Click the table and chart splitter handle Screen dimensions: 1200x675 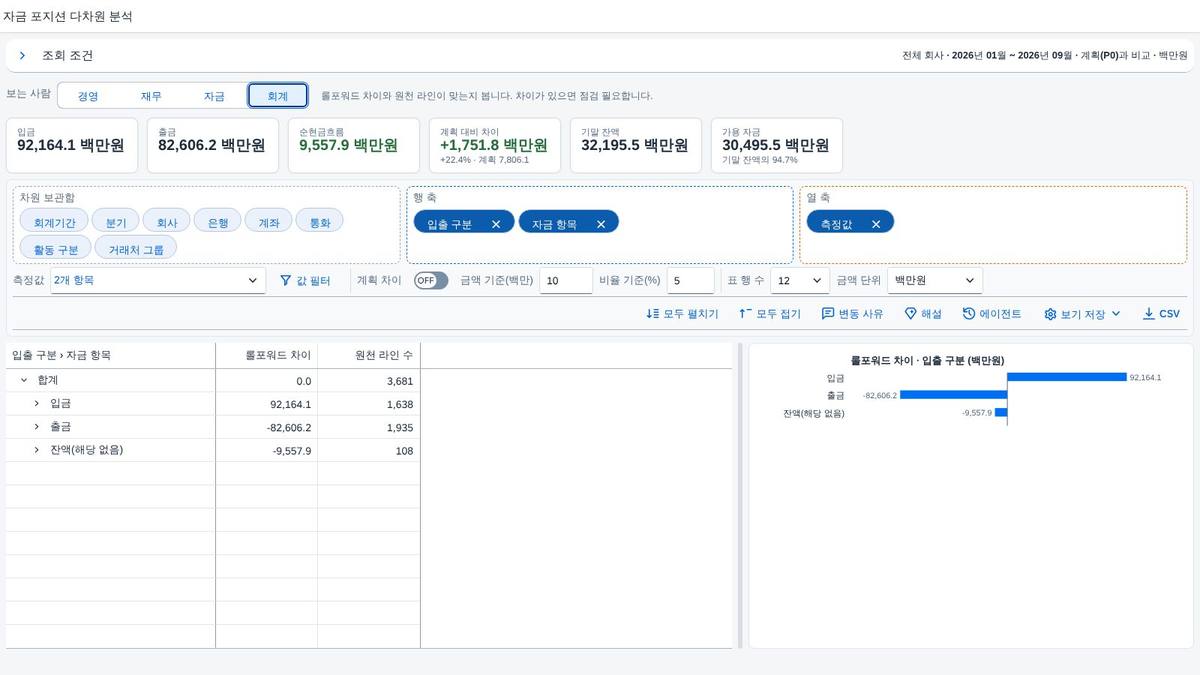click(740, 496)
